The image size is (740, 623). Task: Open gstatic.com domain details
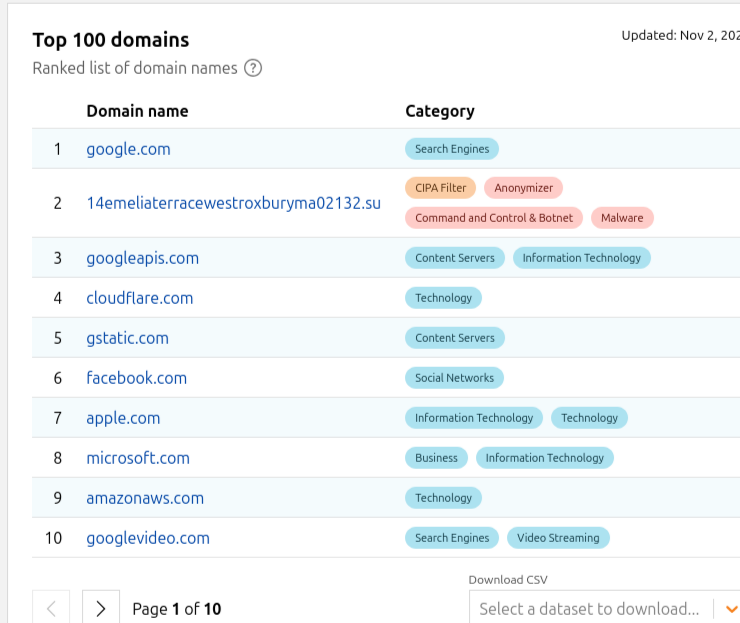point(127,338)
